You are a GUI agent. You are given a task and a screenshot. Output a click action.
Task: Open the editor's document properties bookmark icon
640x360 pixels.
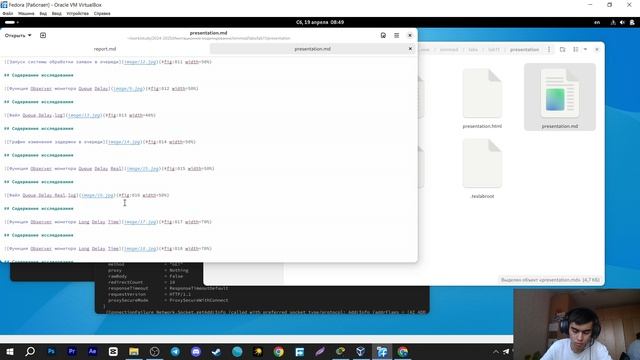383,36
